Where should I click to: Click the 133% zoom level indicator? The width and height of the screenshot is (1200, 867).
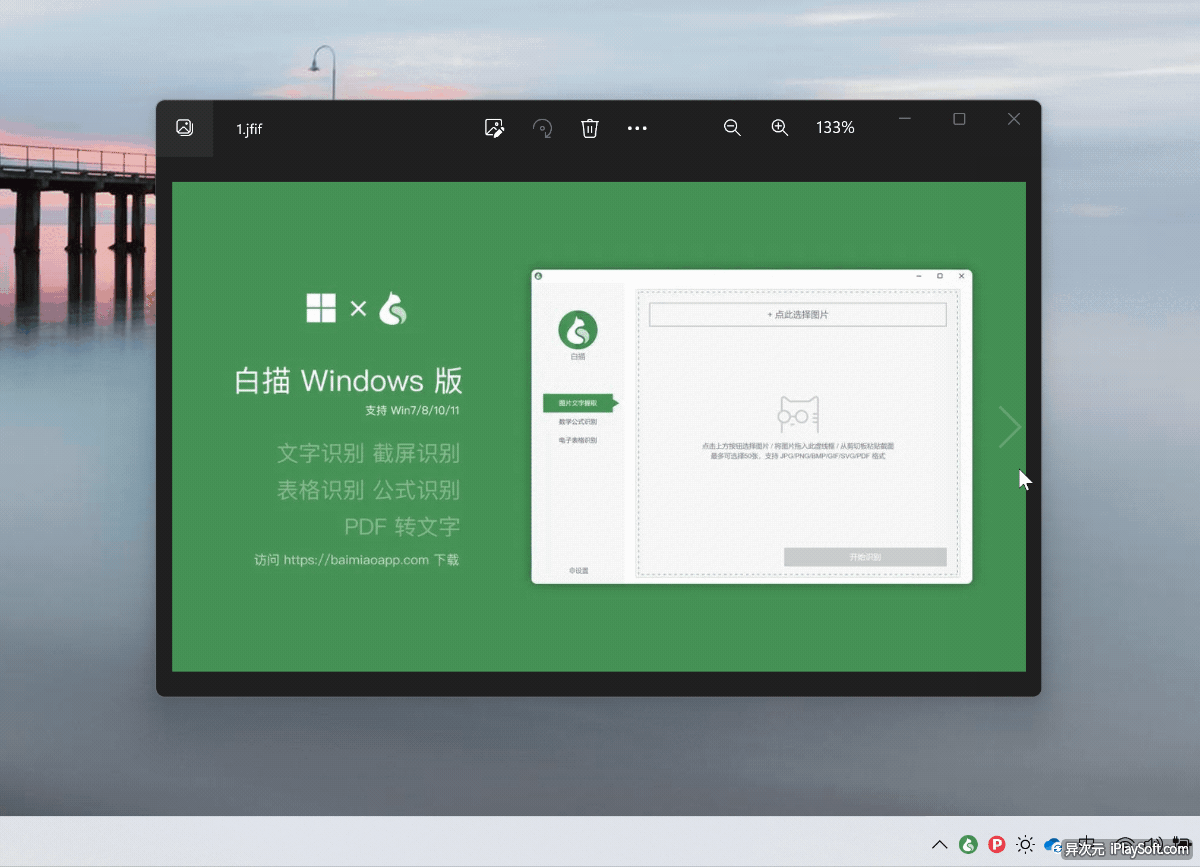(836, 128)
